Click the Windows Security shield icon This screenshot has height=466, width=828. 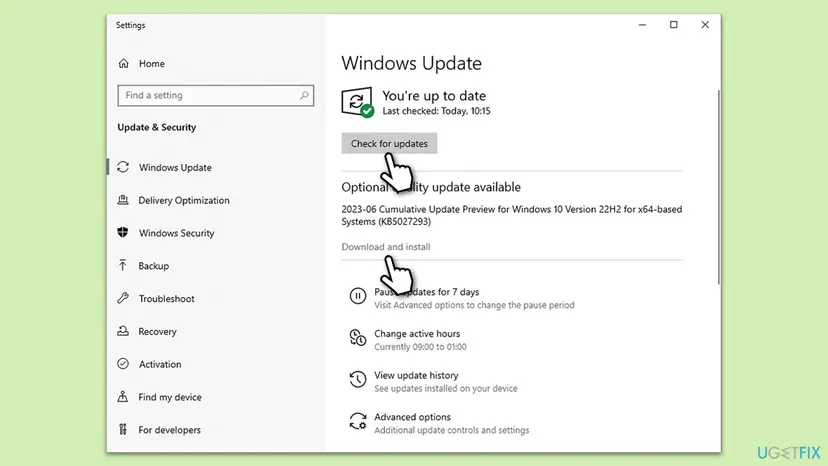point(123,232)
